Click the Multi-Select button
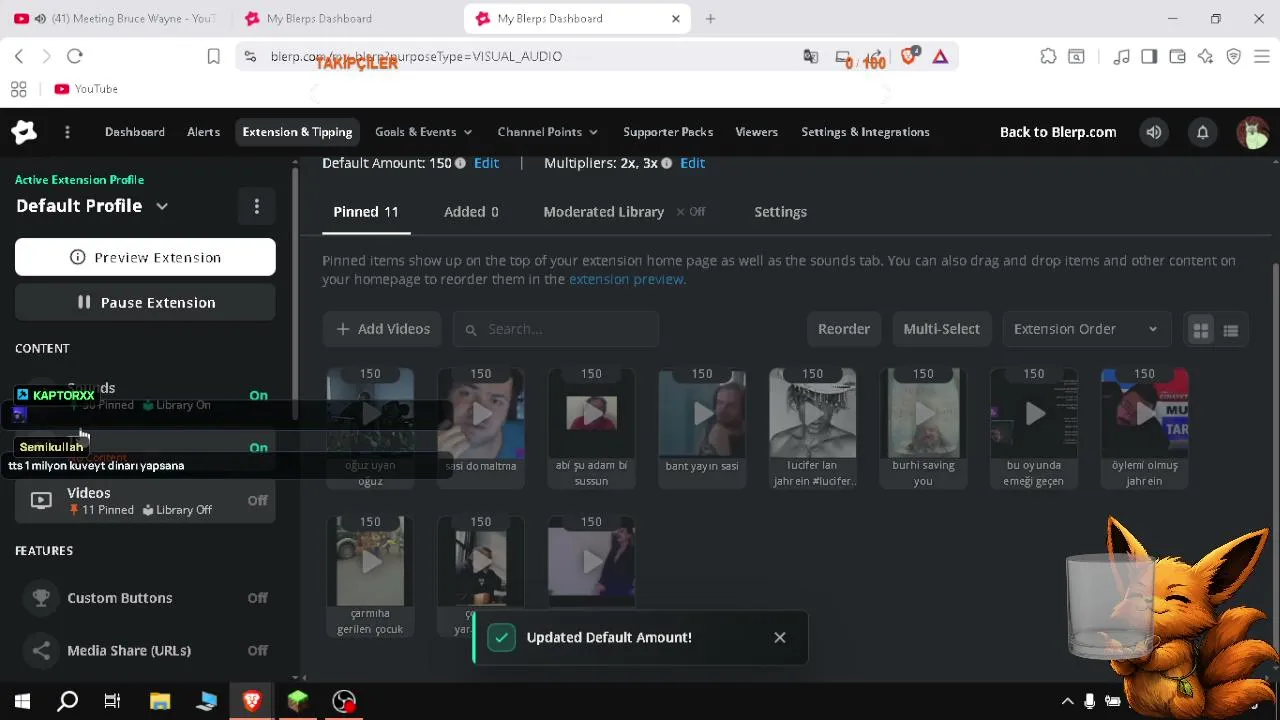This screenshot has height=720, width=1280. click(x=941, y=329)
